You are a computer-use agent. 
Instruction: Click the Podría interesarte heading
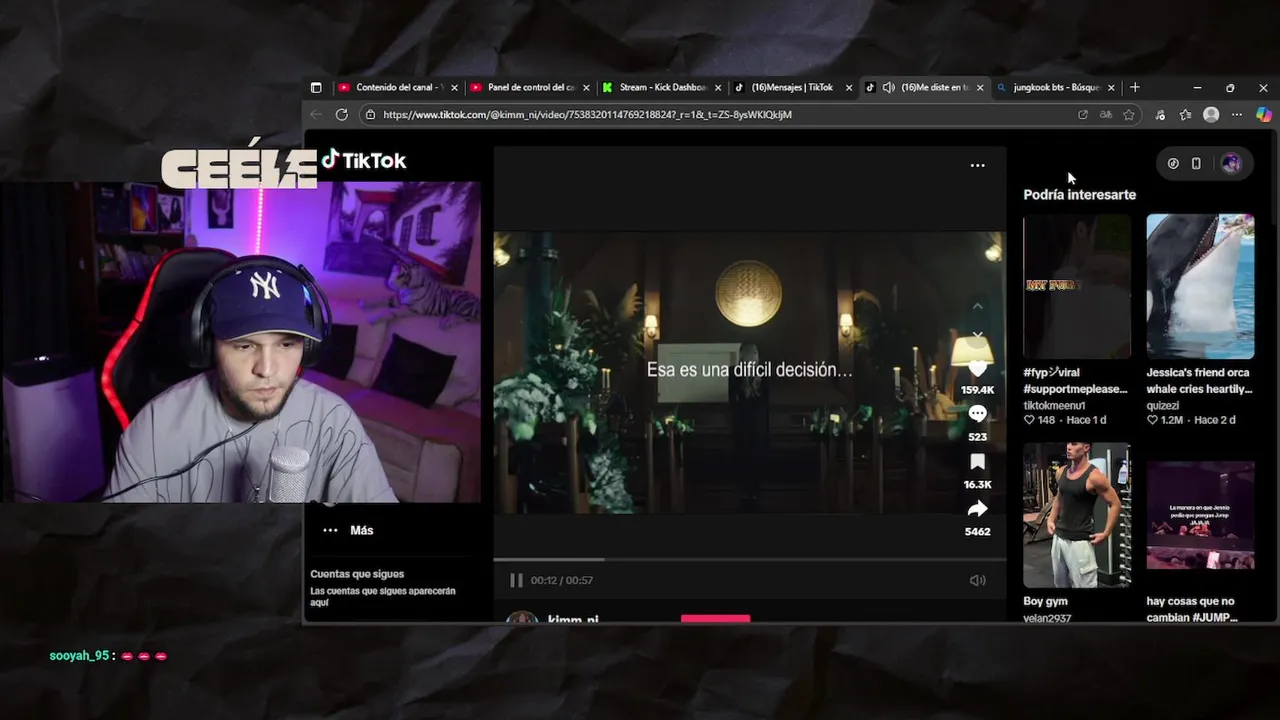pyautogui.click(x=1079, y=195)
